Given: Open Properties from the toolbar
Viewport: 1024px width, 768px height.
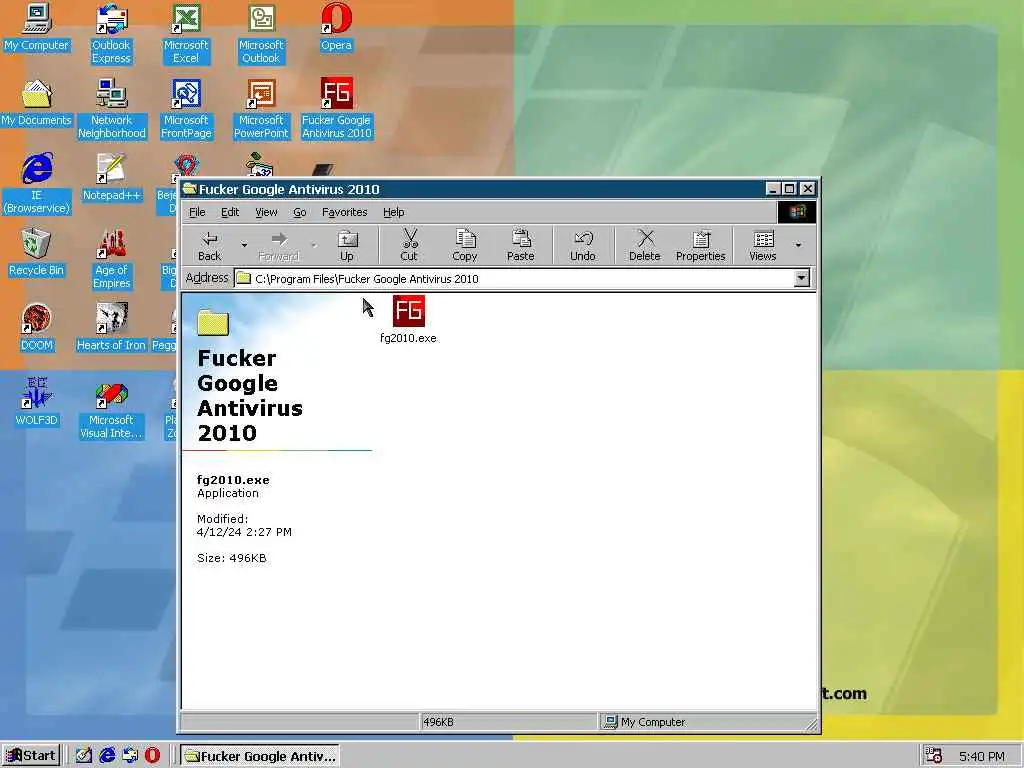Looking at the screenshot, I should coord(701,246).
